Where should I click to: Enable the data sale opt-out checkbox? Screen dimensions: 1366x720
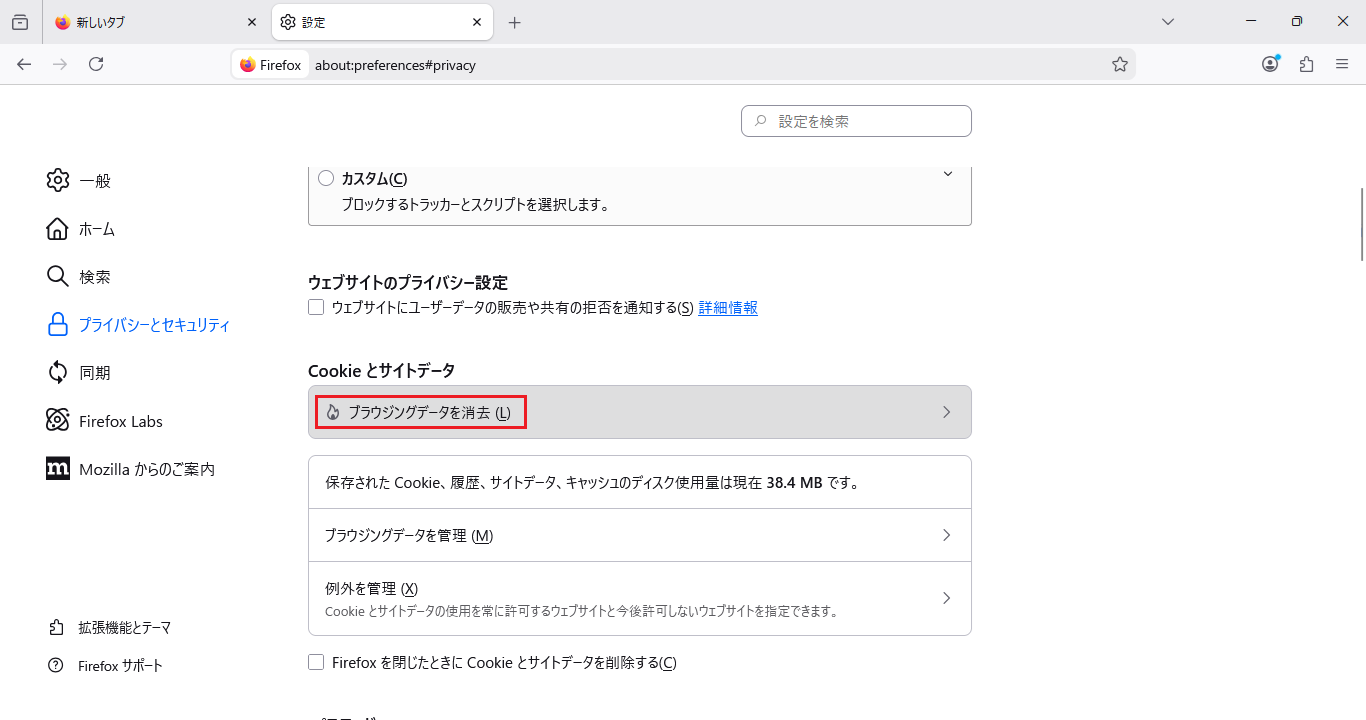tap(316, 307)
